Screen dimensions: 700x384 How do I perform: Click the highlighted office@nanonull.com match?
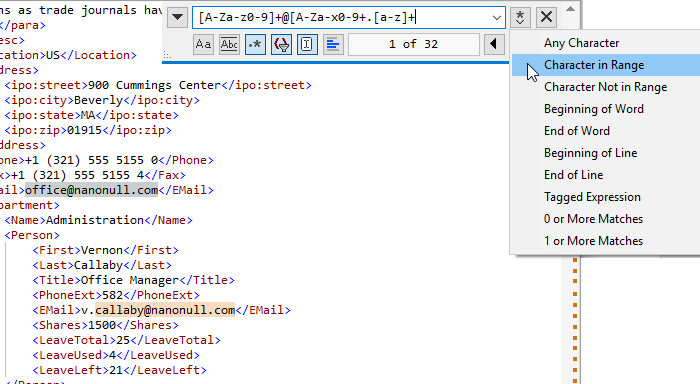[91, 190]
